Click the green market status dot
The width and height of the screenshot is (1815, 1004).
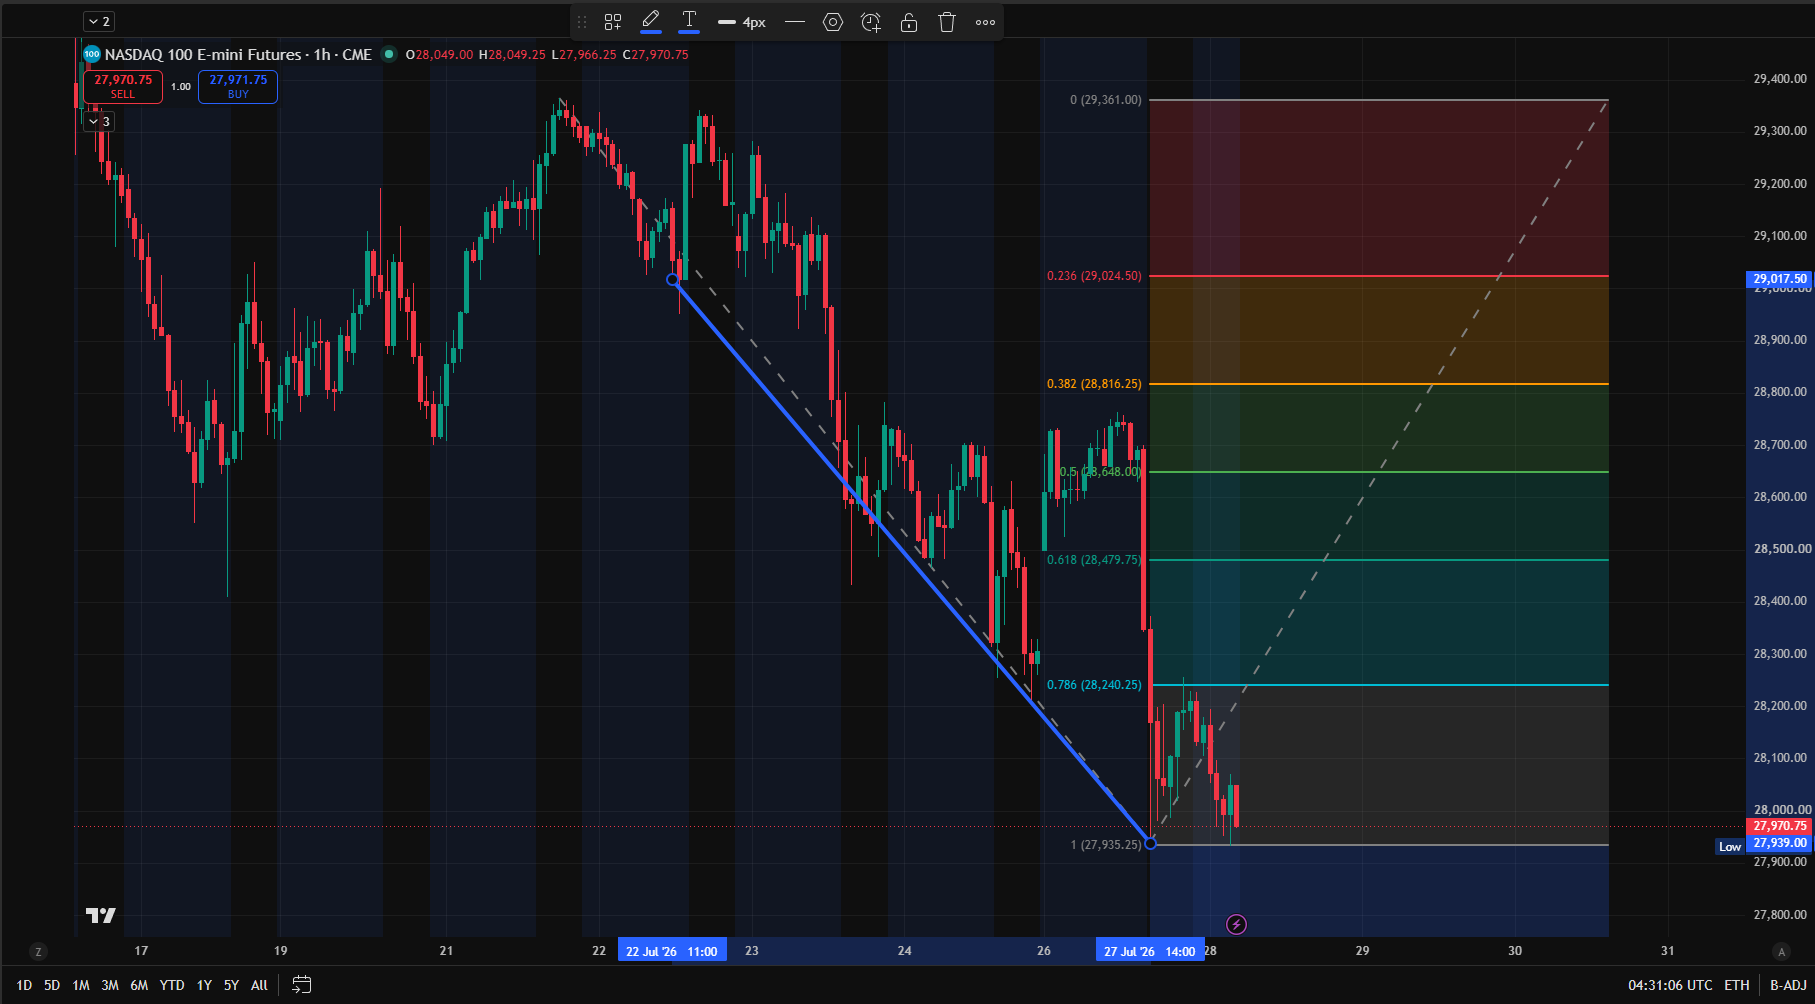tap(389, 54)
